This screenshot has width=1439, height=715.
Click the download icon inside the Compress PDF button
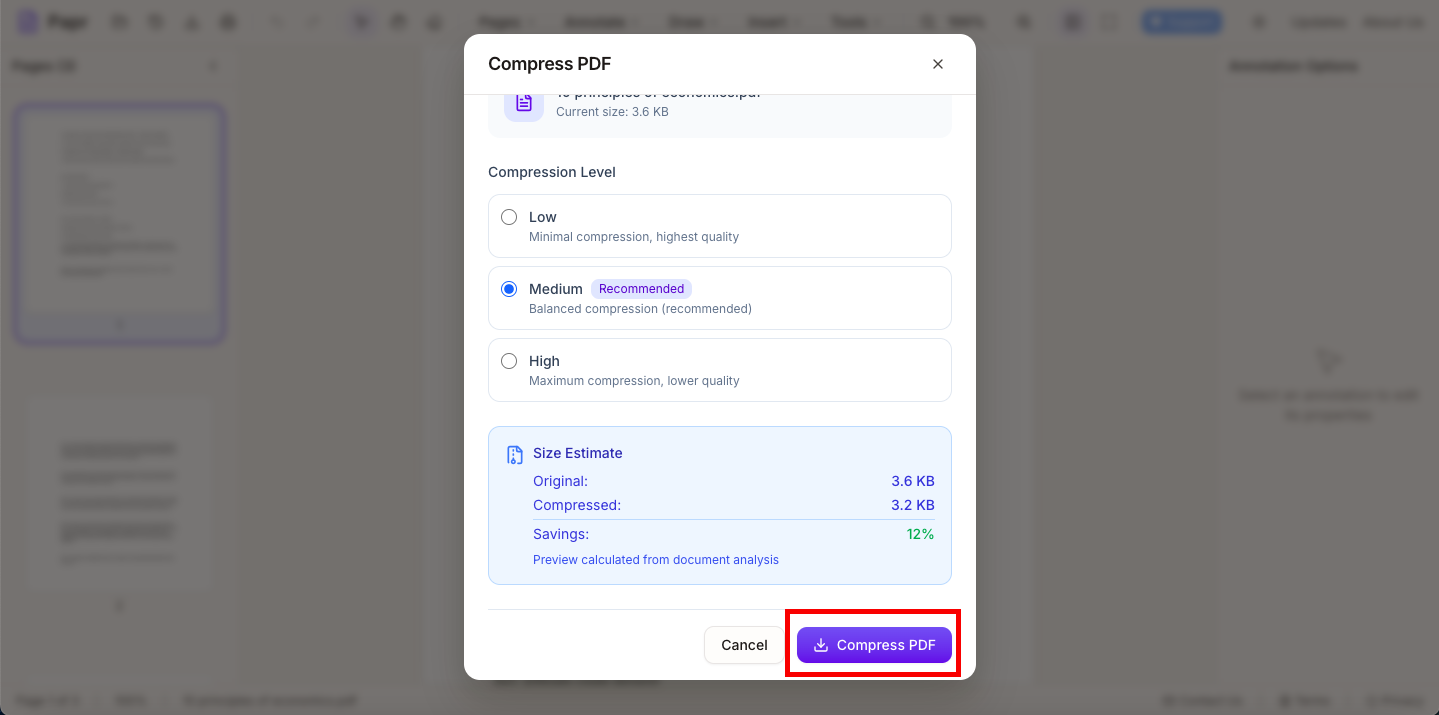click(x=820, y=645)
